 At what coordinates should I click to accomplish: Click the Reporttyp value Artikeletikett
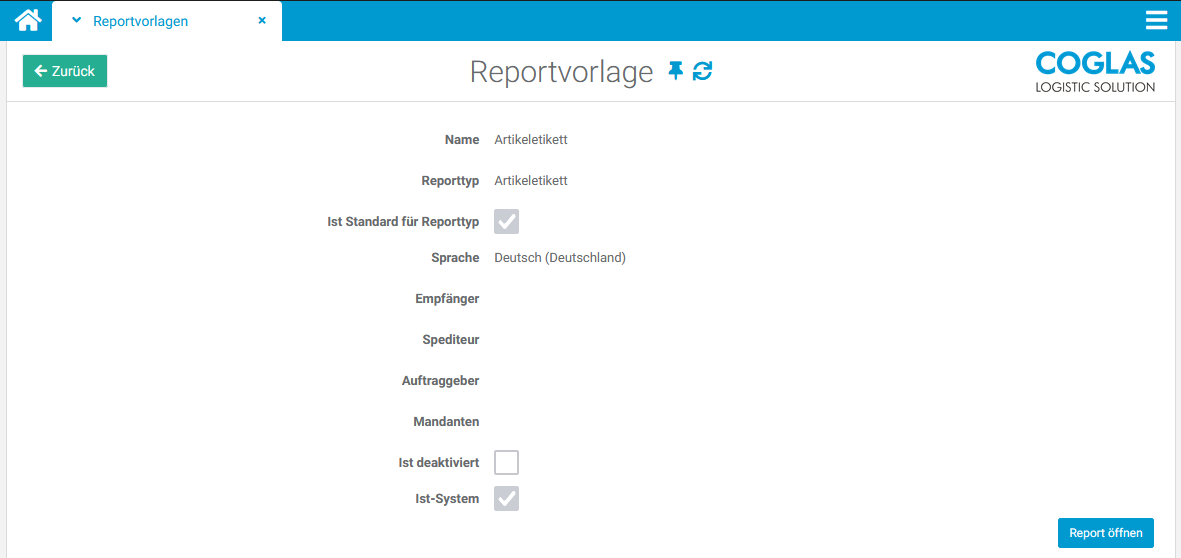tap(530, 181)
